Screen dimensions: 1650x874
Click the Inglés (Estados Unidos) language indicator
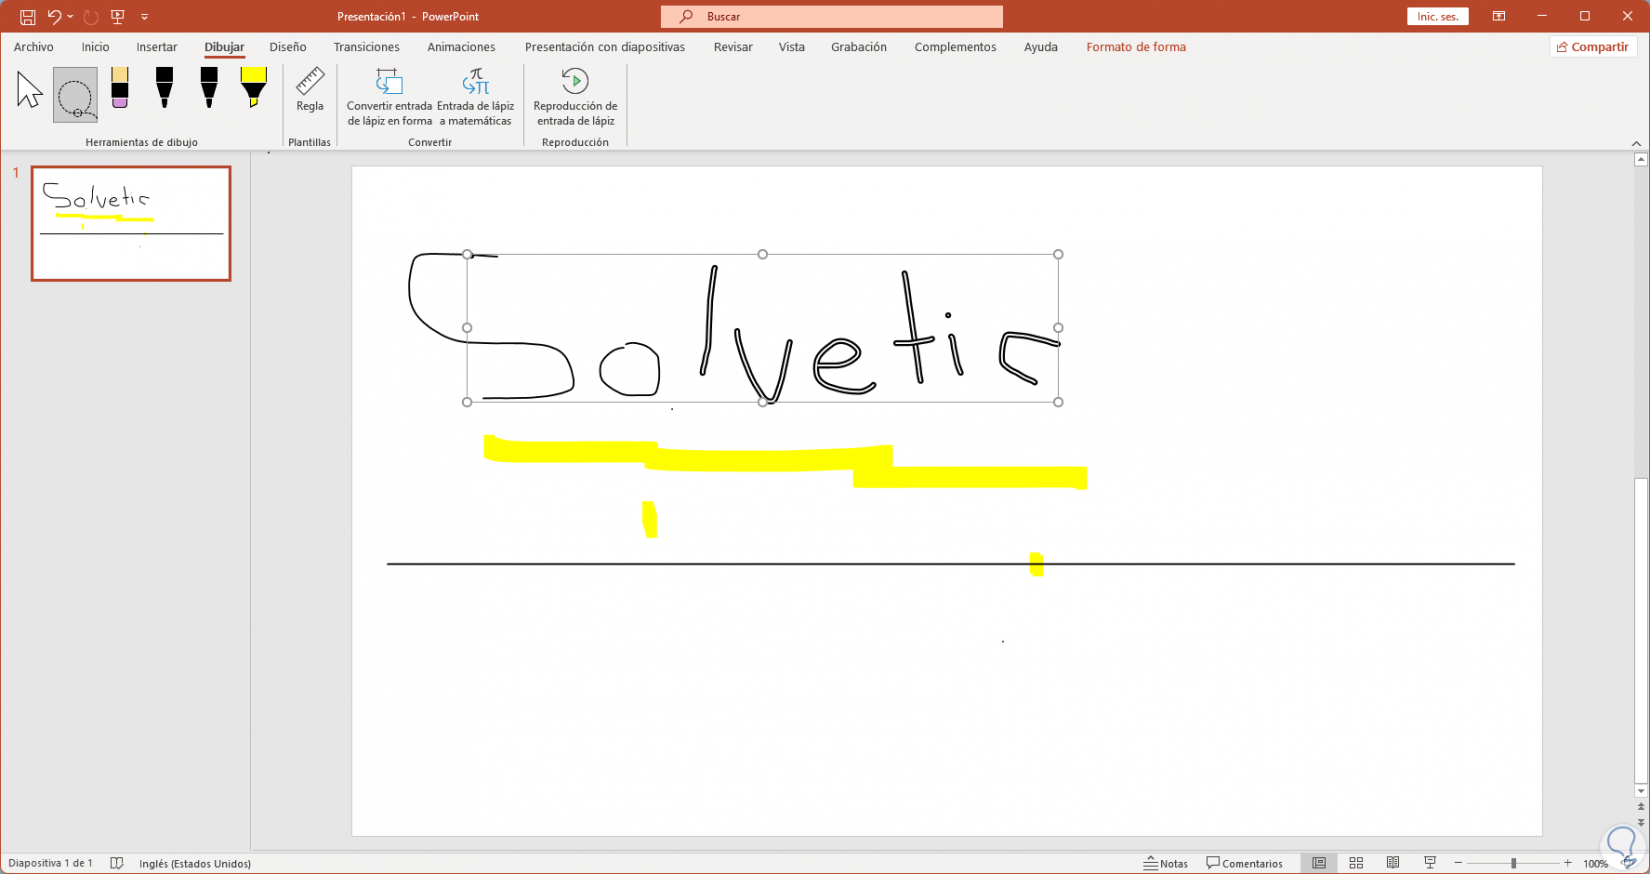tap(195, 864)
